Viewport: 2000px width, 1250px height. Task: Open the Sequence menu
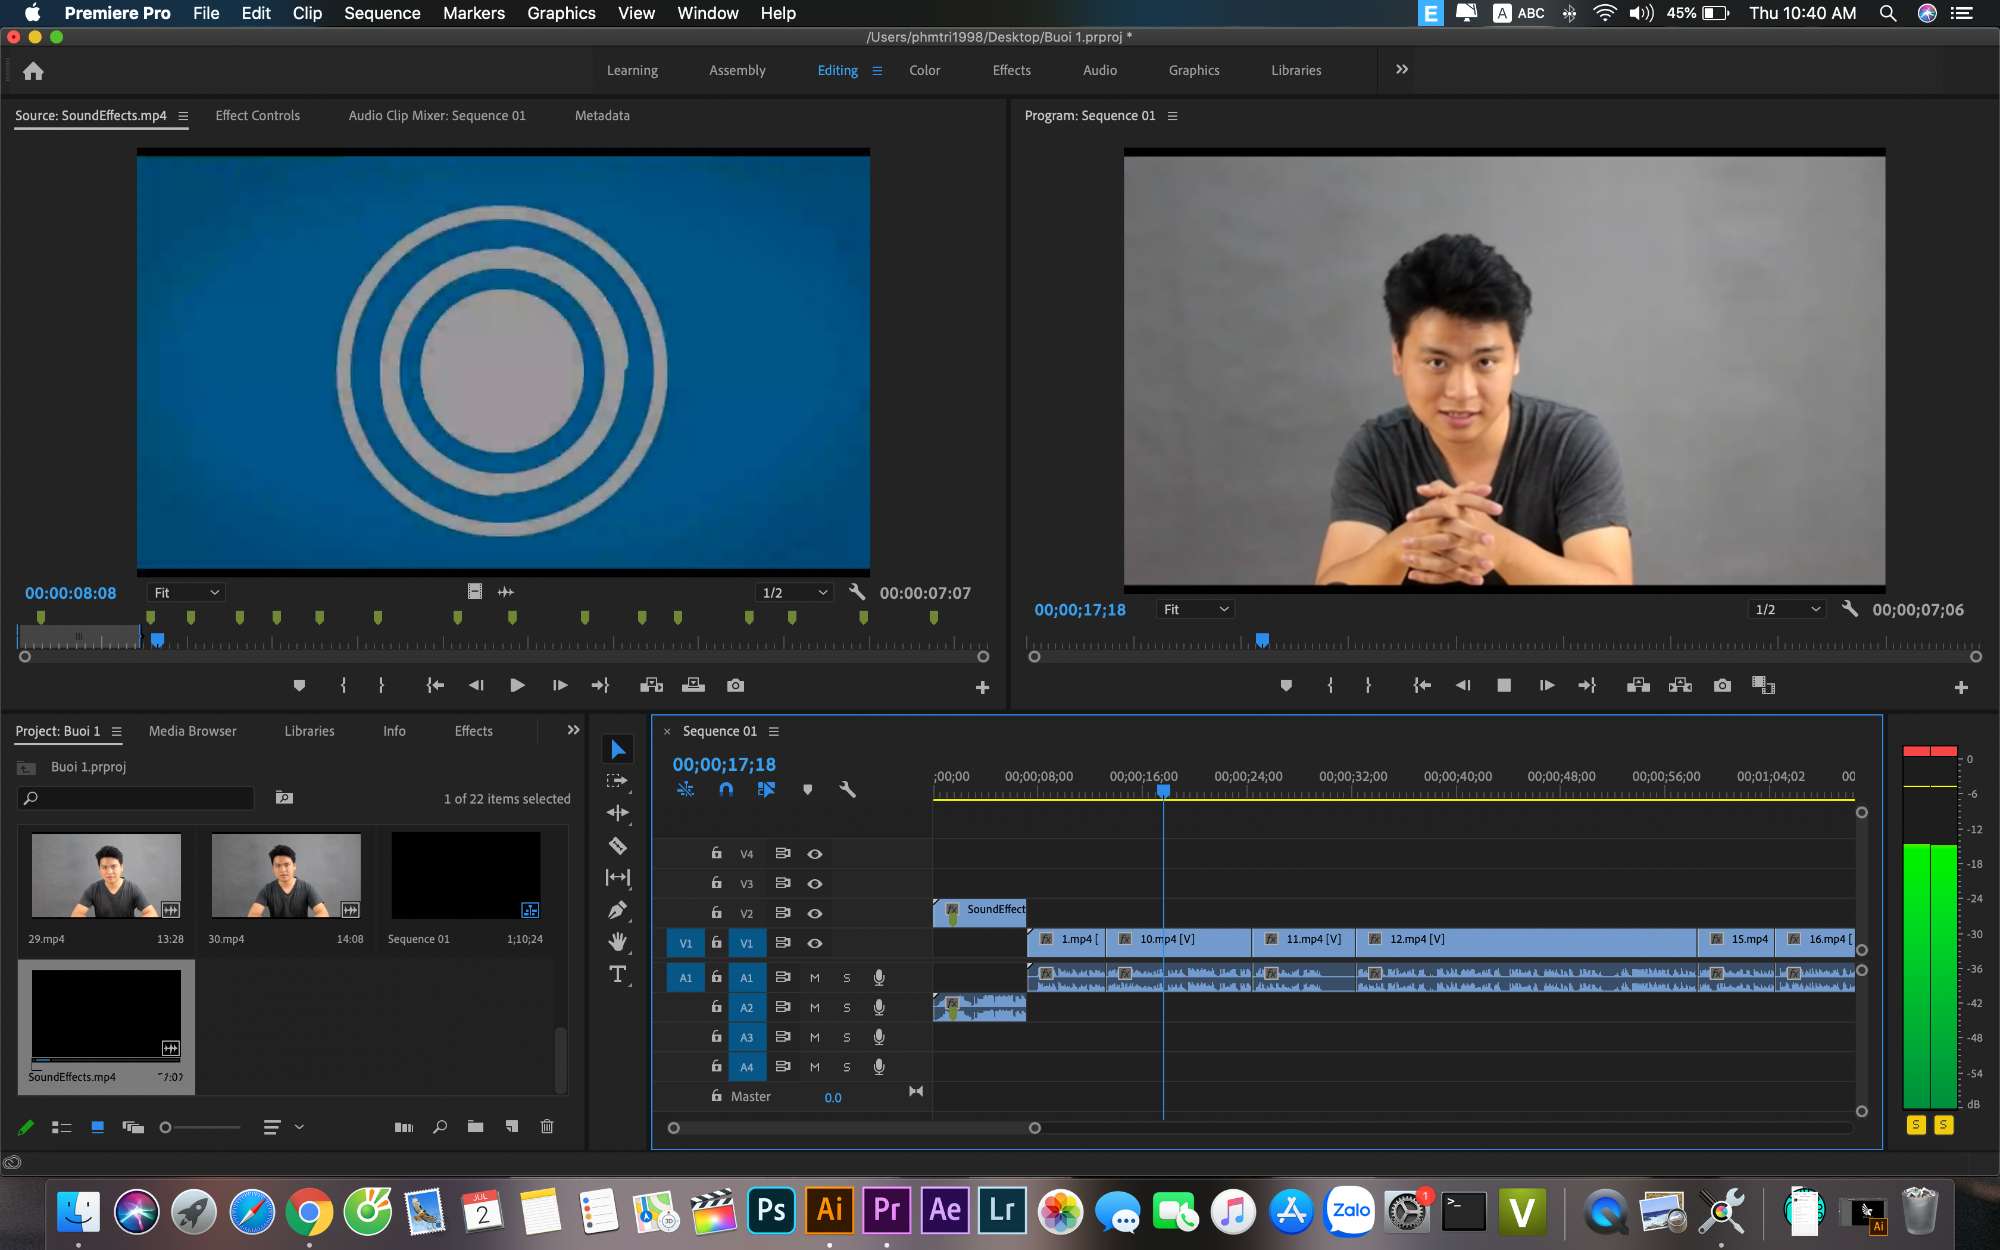382,13
